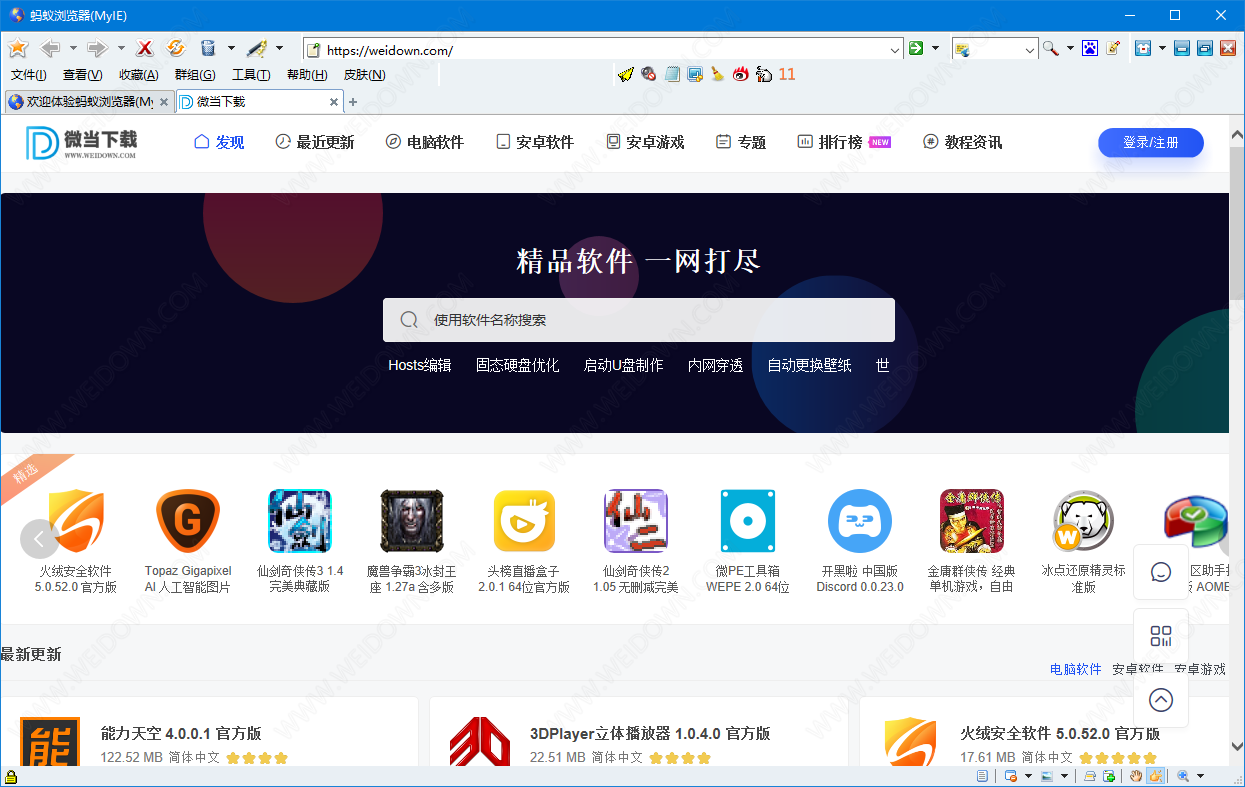Open the 微PE工具箱 app thumbnail

click(x=748, y=521)
